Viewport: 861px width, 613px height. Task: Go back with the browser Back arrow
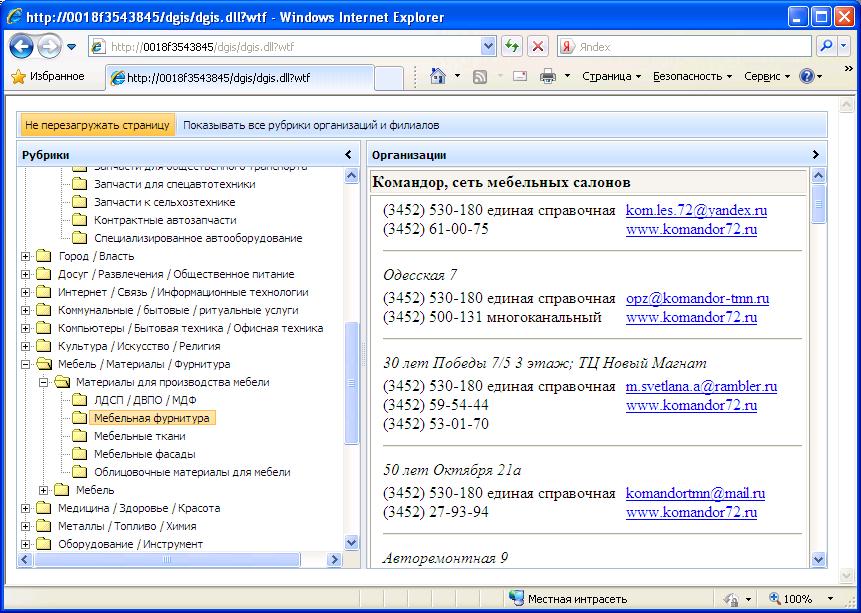coord(21,47)
